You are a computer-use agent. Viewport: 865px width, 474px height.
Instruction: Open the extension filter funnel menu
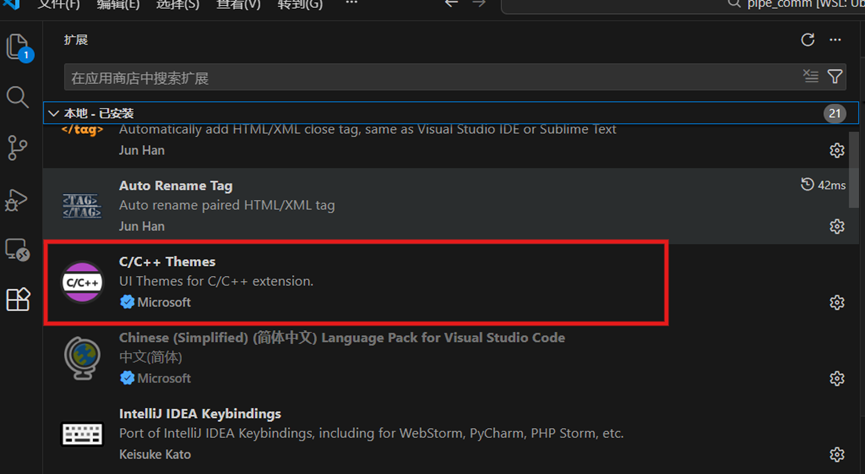(x=835, y=76)
